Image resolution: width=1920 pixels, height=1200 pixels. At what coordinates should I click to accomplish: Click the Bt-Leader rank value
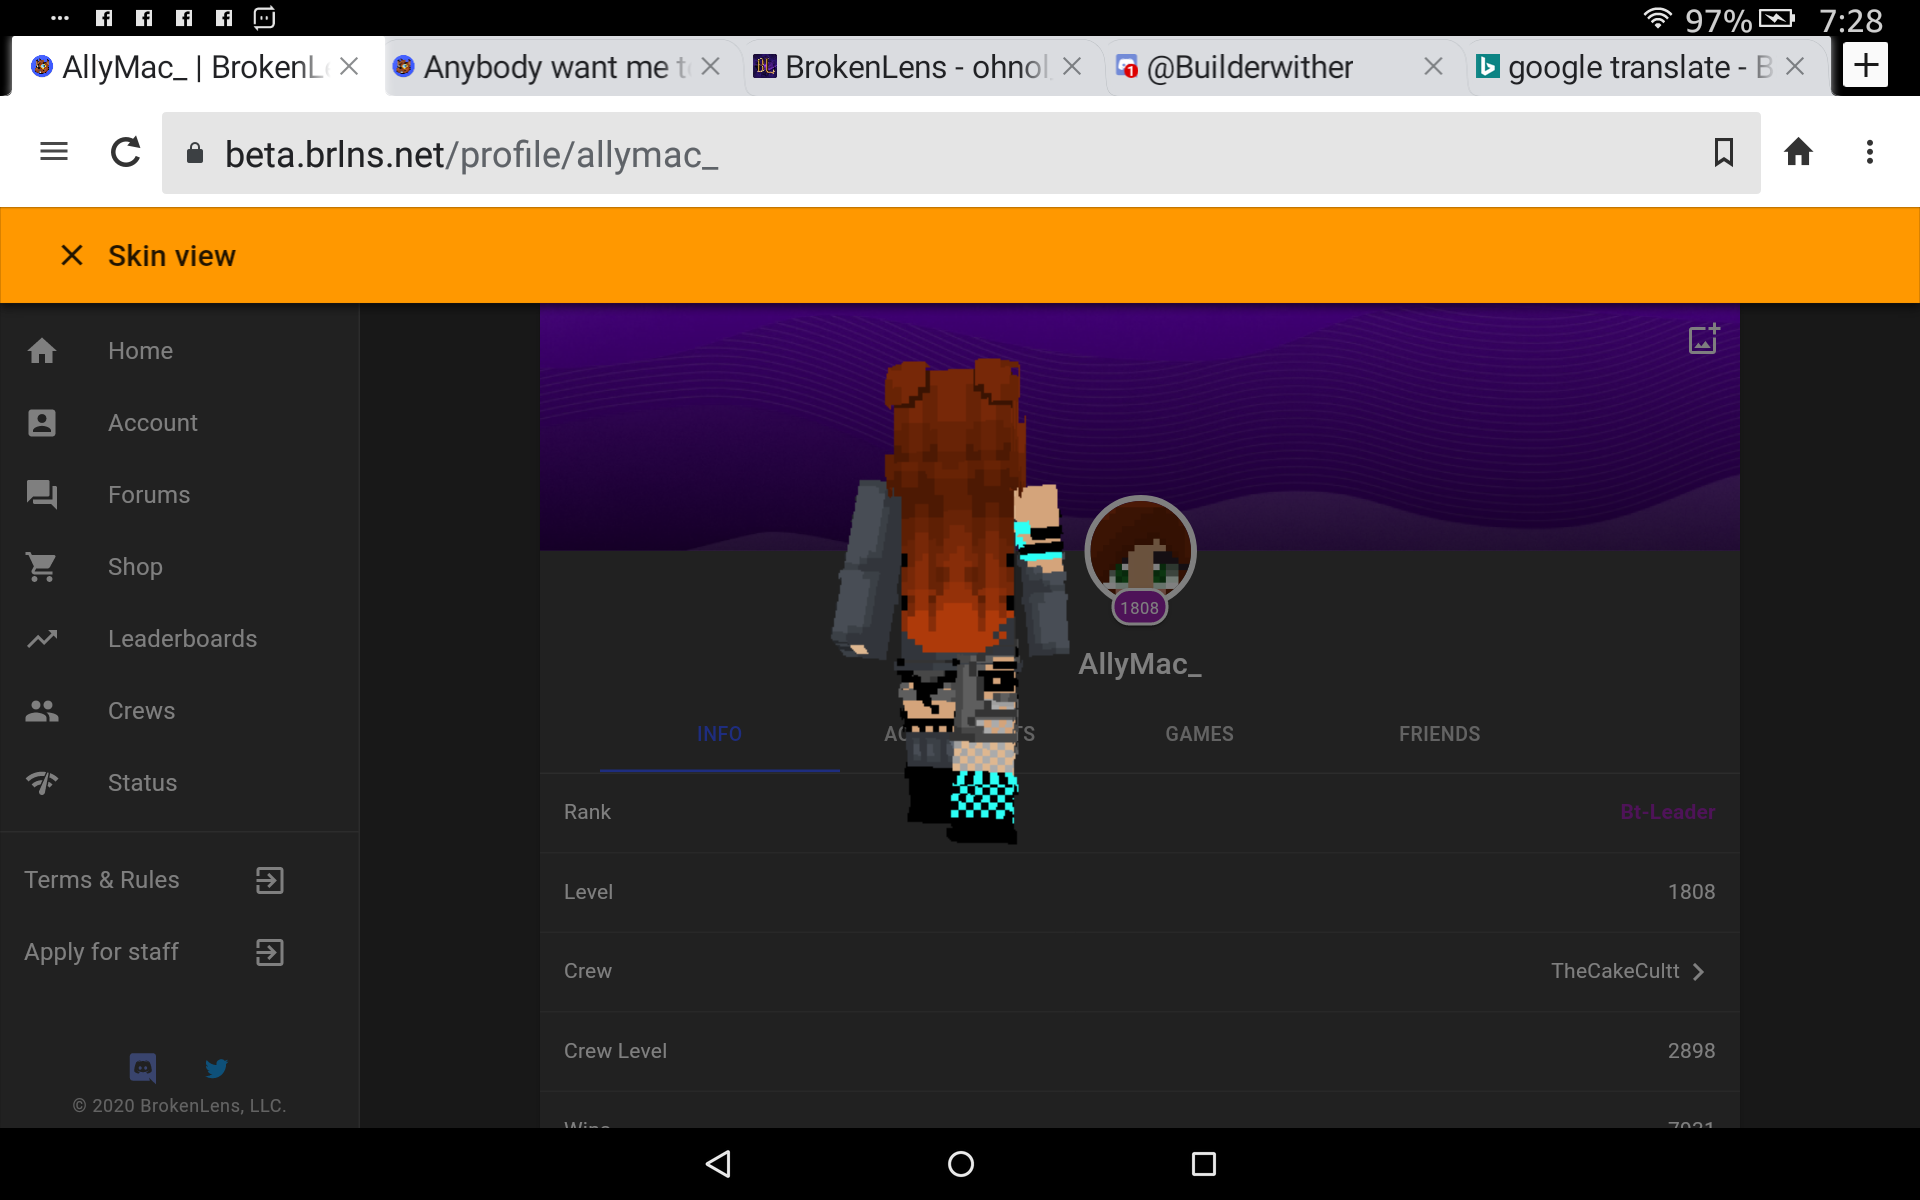pyautogui.click(x=1667, y=812)
